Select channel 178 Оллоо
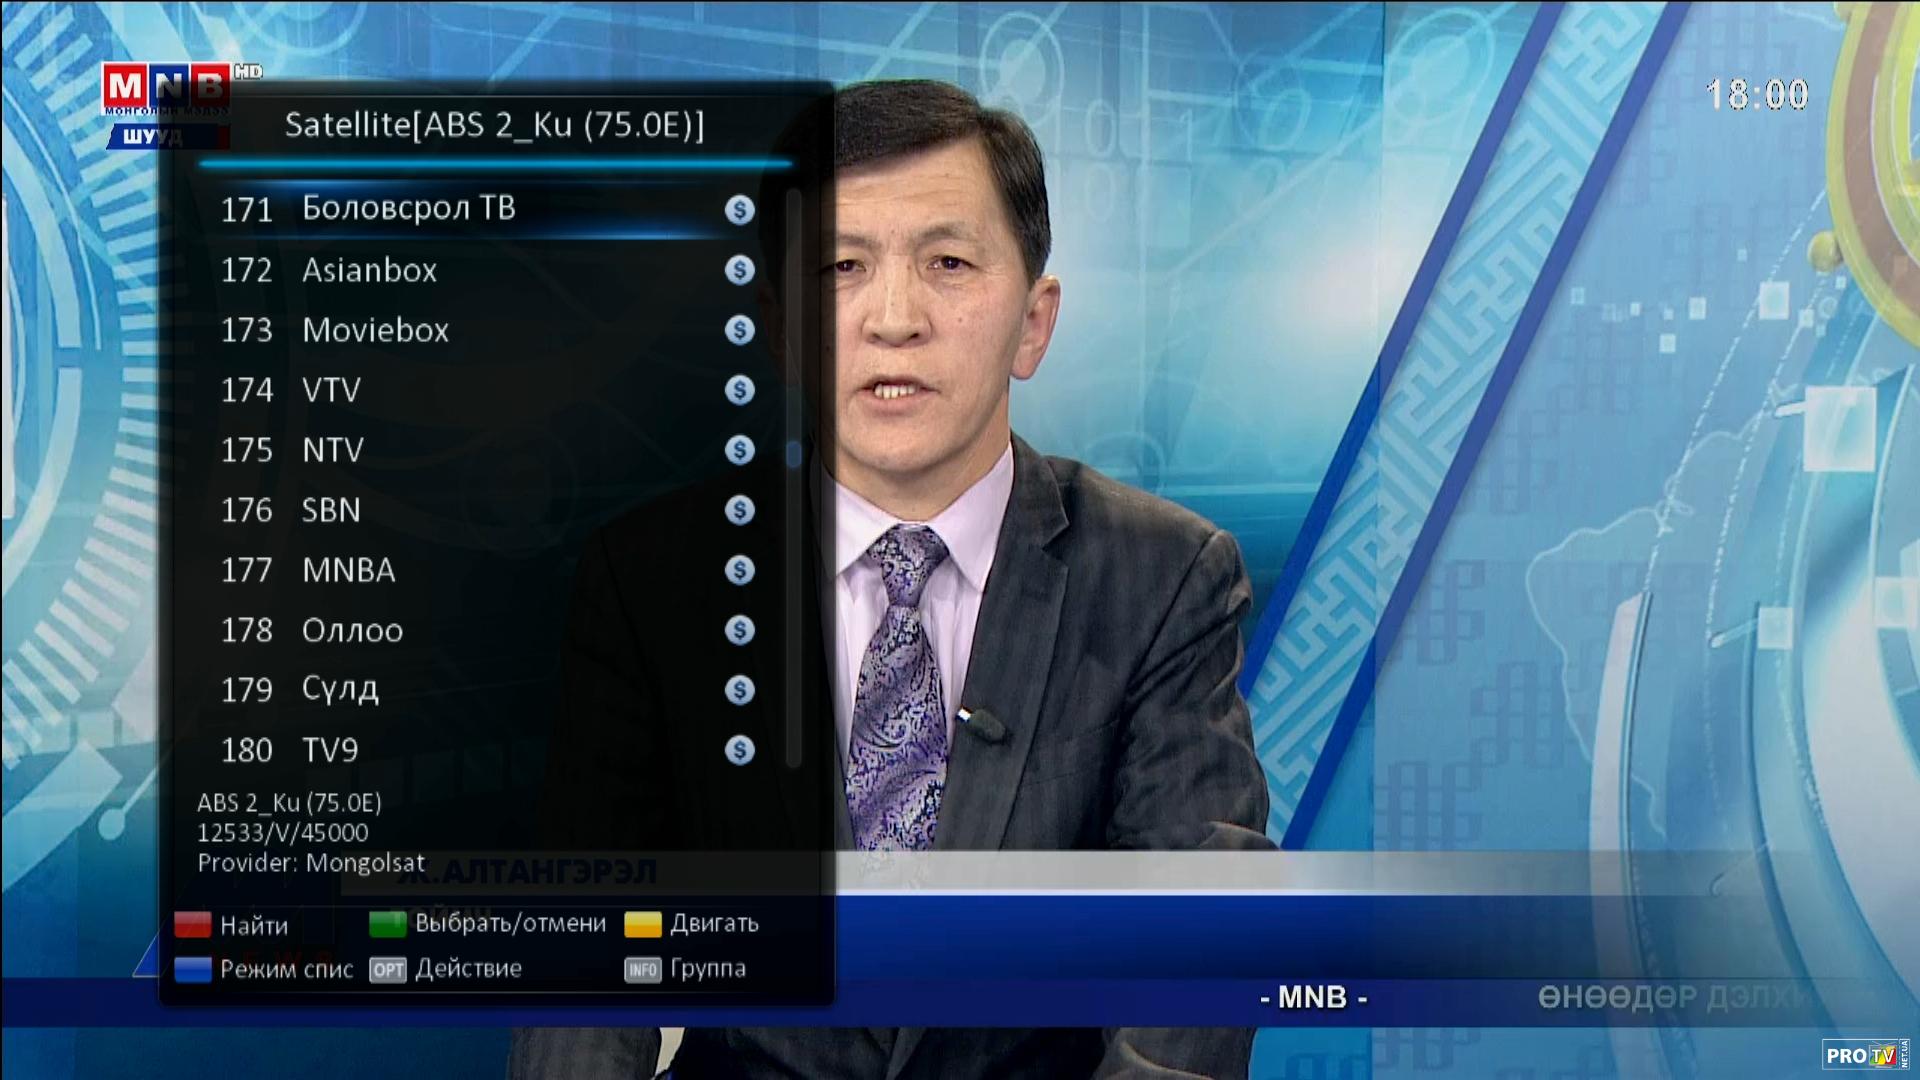Screen dimensions: 1920x1080 coord(352,630)
